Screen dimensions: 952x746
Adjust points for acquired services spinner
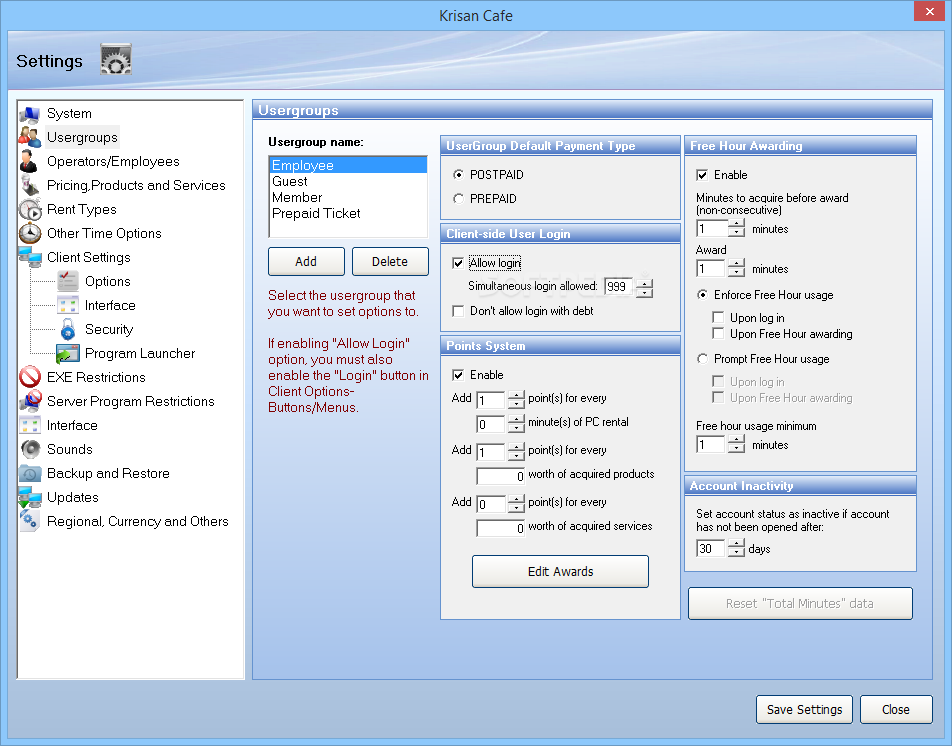pos(516,503)
